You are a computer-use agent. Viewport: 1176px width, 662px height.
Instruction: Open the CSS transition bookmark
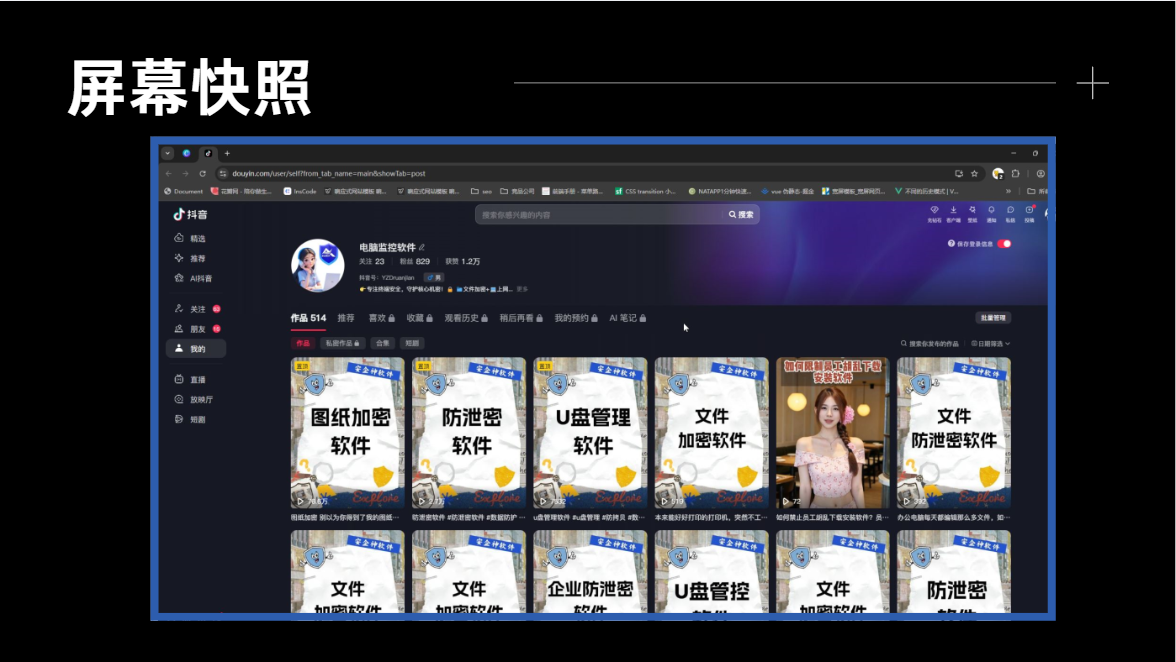tap(645, 191)
